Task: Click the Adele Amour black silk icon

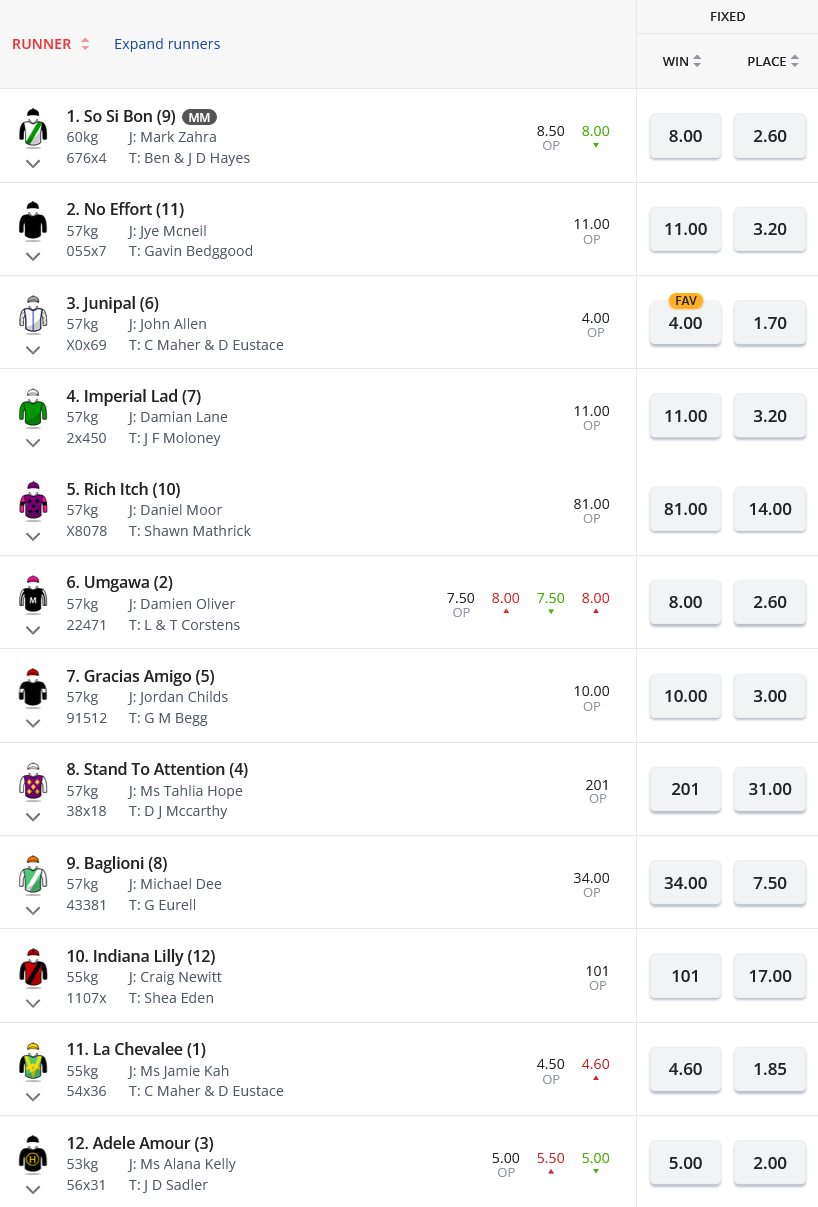Action: tap(33, 1154)
